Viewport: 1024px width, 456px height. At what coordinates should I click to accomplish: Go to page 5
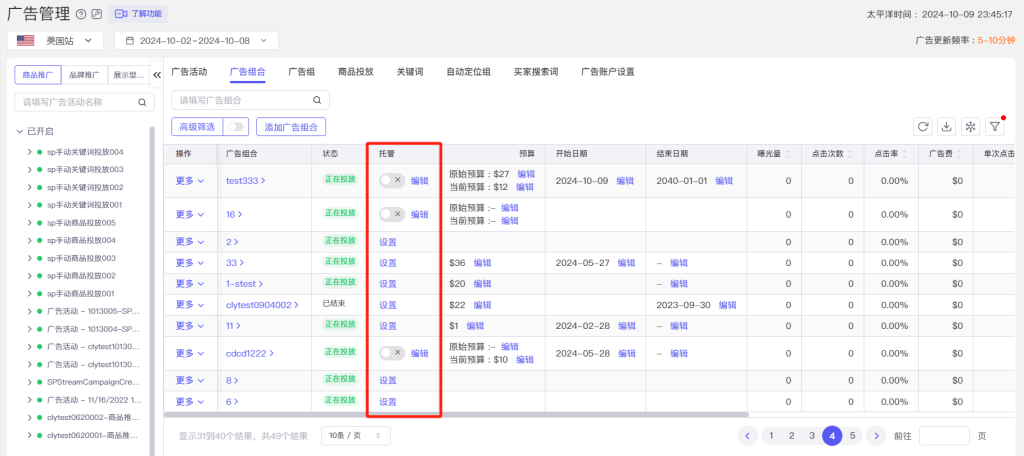tap(852, 436)
